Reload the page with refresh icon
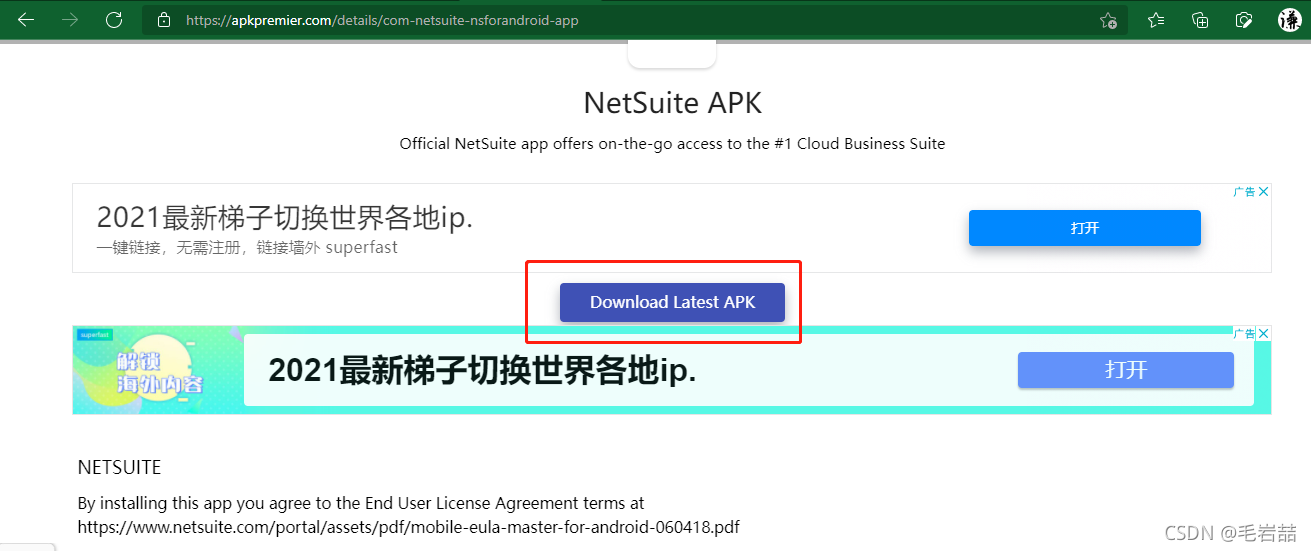 [x=114, y=20]
